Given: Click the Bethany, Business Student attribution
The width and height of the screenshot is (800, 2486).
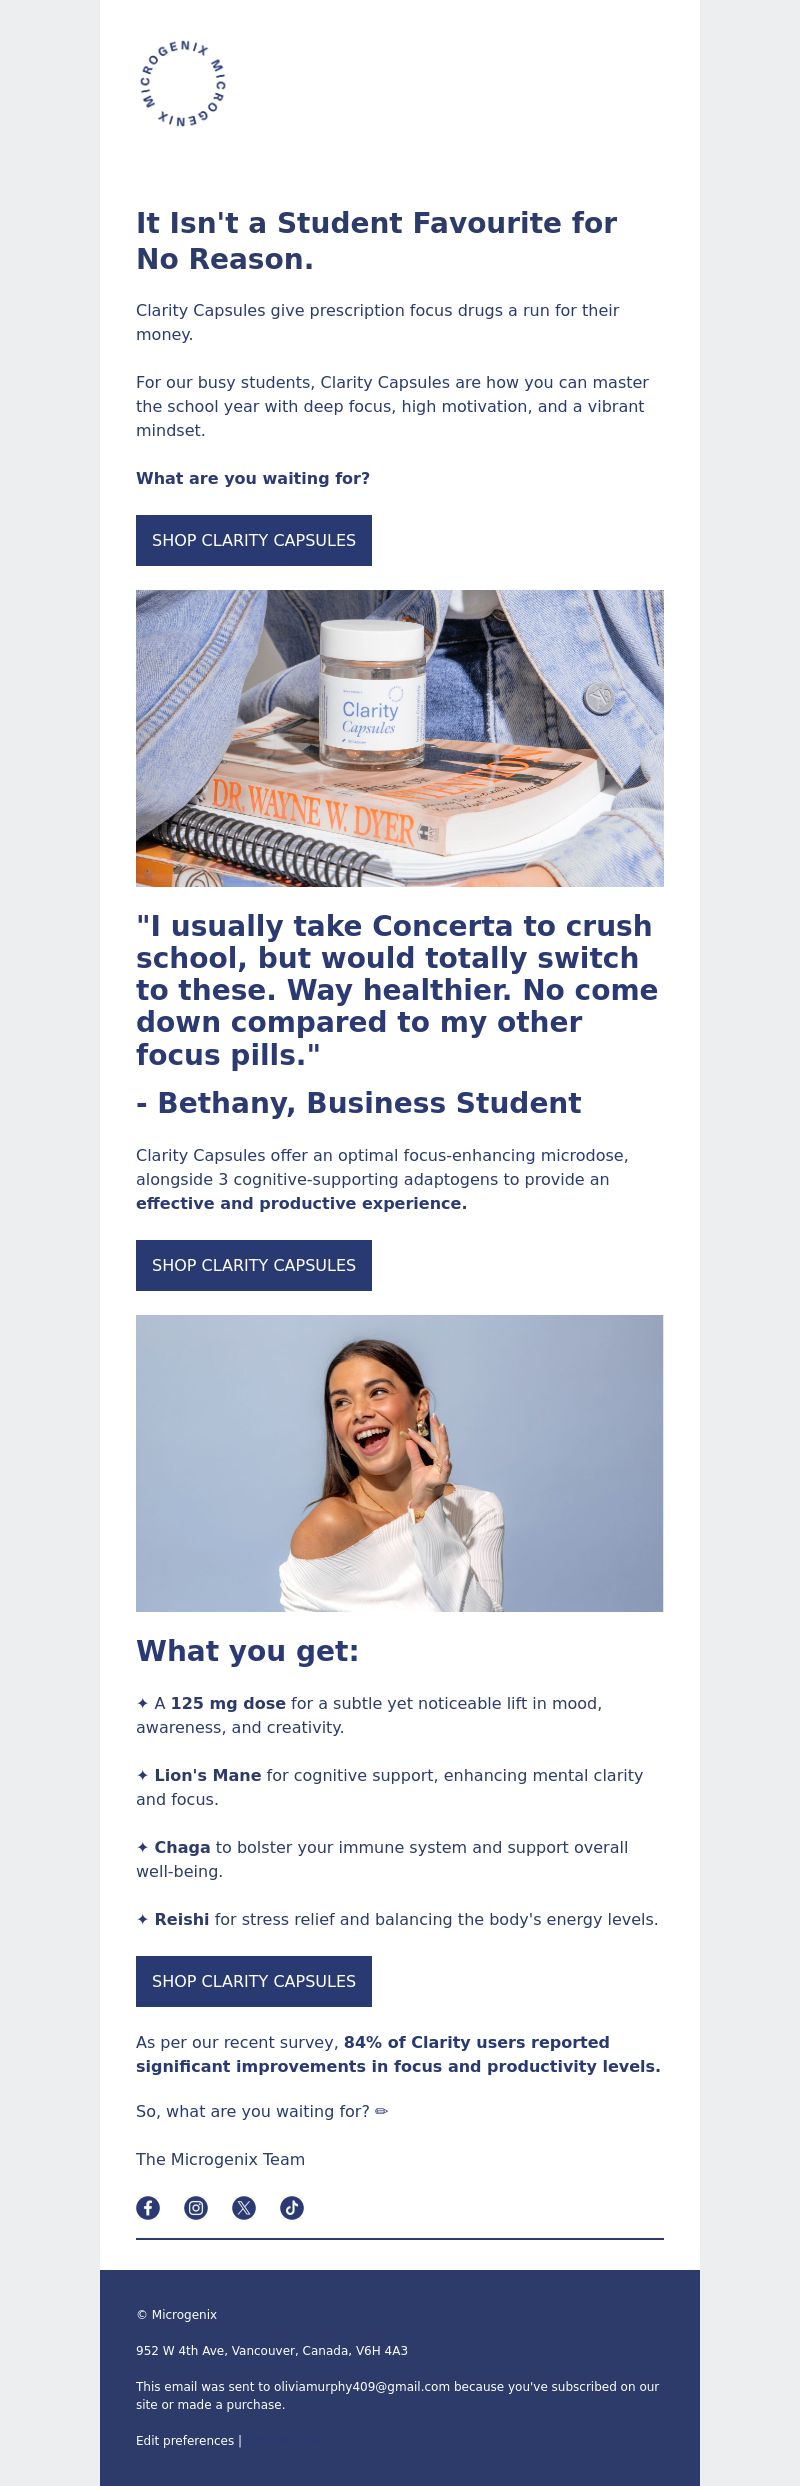Looking at the screenshot, I should pos(358,1103).
